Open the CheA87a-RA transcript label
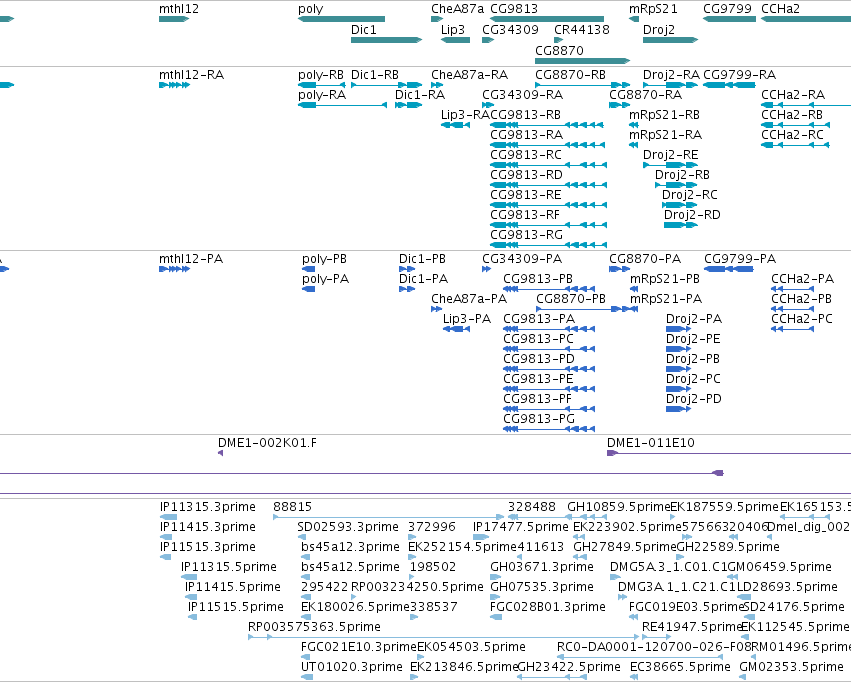The height and width of the screenshot is (682, 851). [x=469, y=75]
